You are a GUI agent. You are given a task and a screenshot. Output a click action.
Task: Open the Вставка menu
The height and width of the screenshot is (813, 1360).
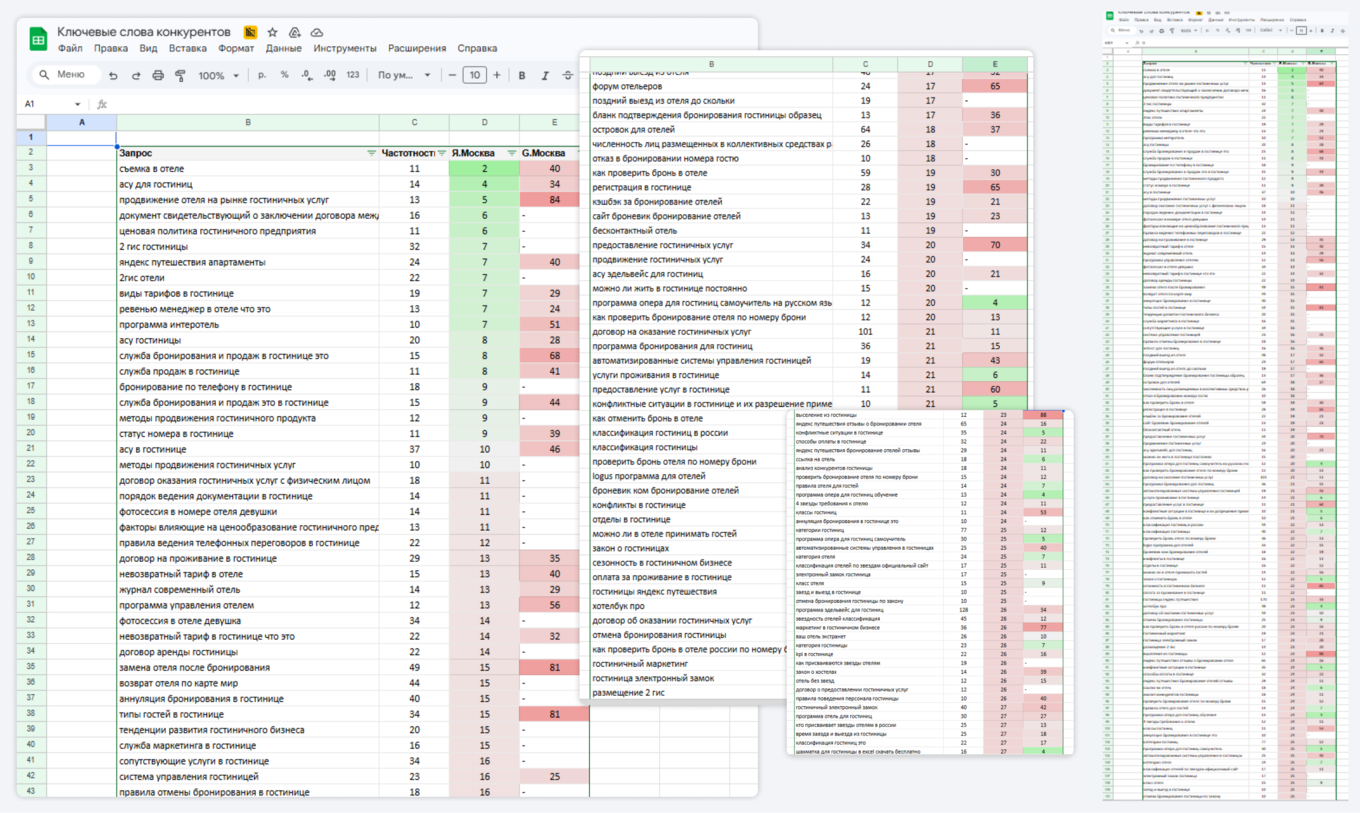(188, 48)
